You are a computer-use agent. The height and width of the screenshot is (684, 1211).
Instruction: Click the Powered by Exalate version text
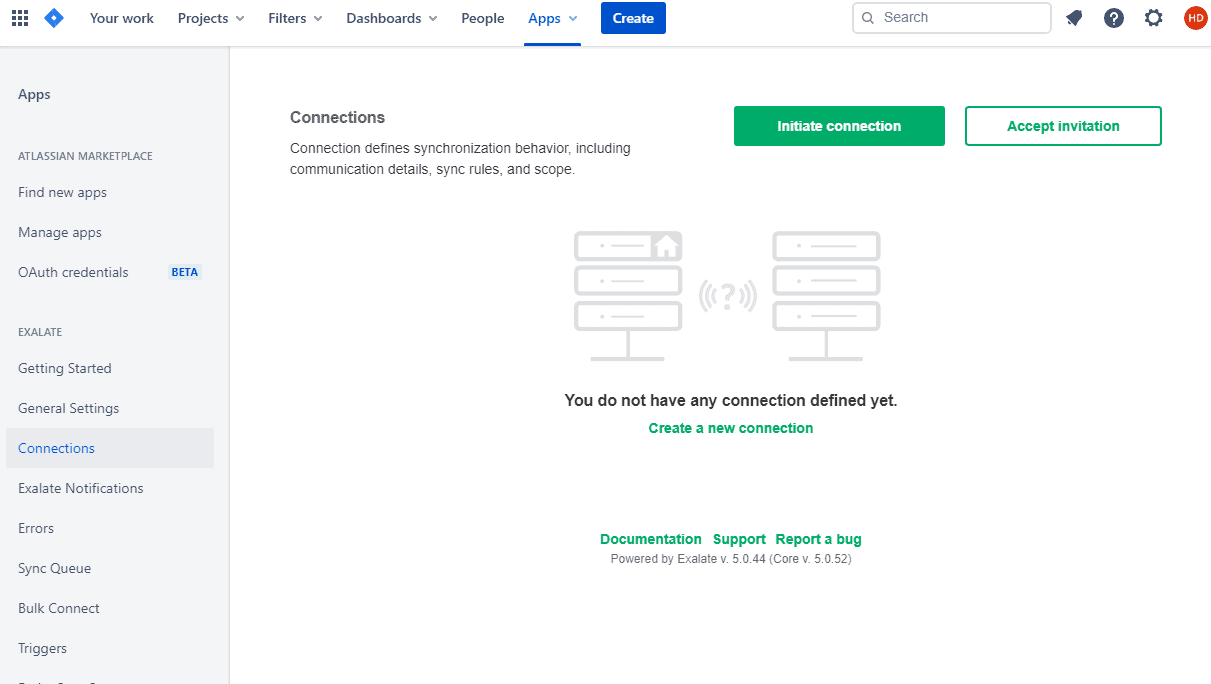pyautogui.click(x=731, y=559)
